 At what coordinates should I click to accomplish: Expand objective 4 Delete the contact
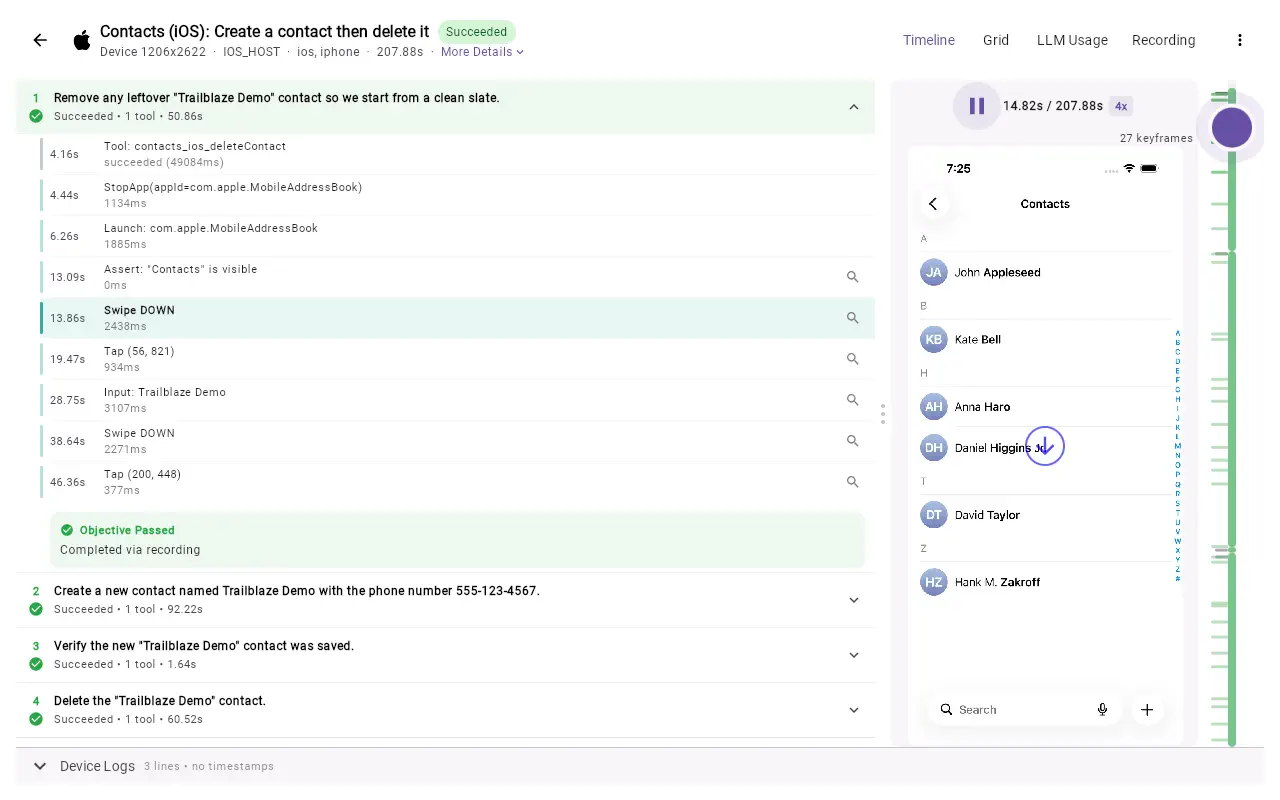854,710
